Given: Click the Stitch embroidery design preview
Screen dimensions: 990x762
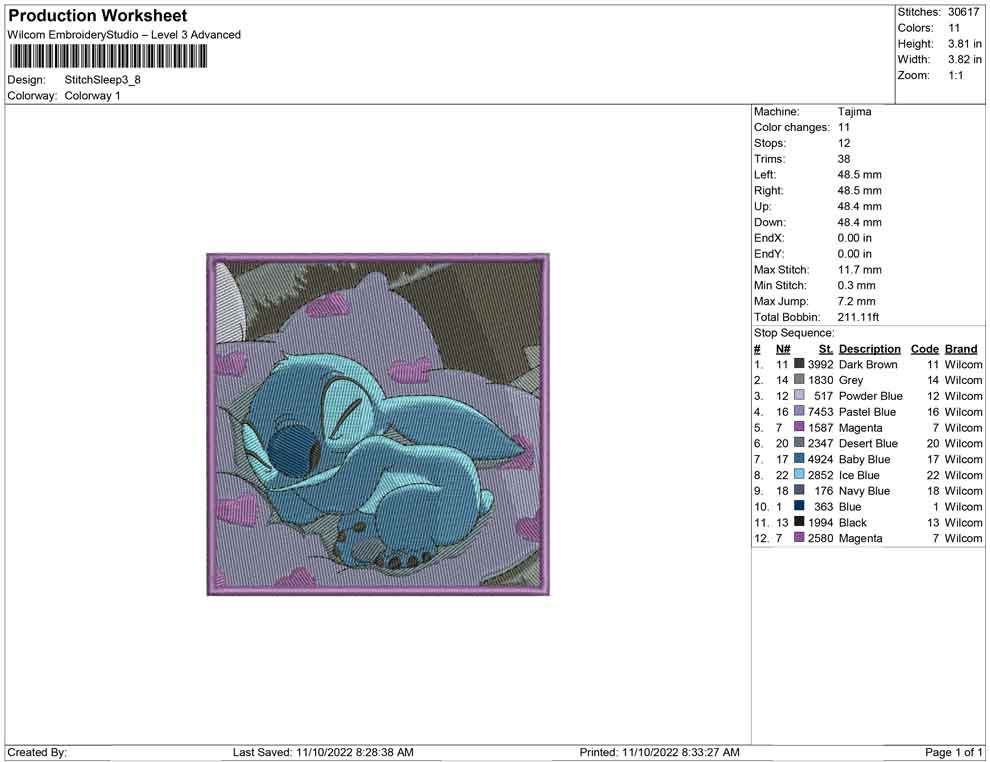Looking at the screenshot, I should tap(378, 424).
